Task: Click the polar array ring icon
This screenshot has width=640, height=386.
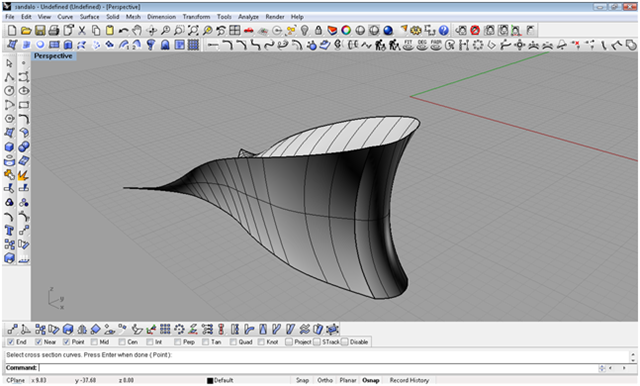Action: coord(179,329)
